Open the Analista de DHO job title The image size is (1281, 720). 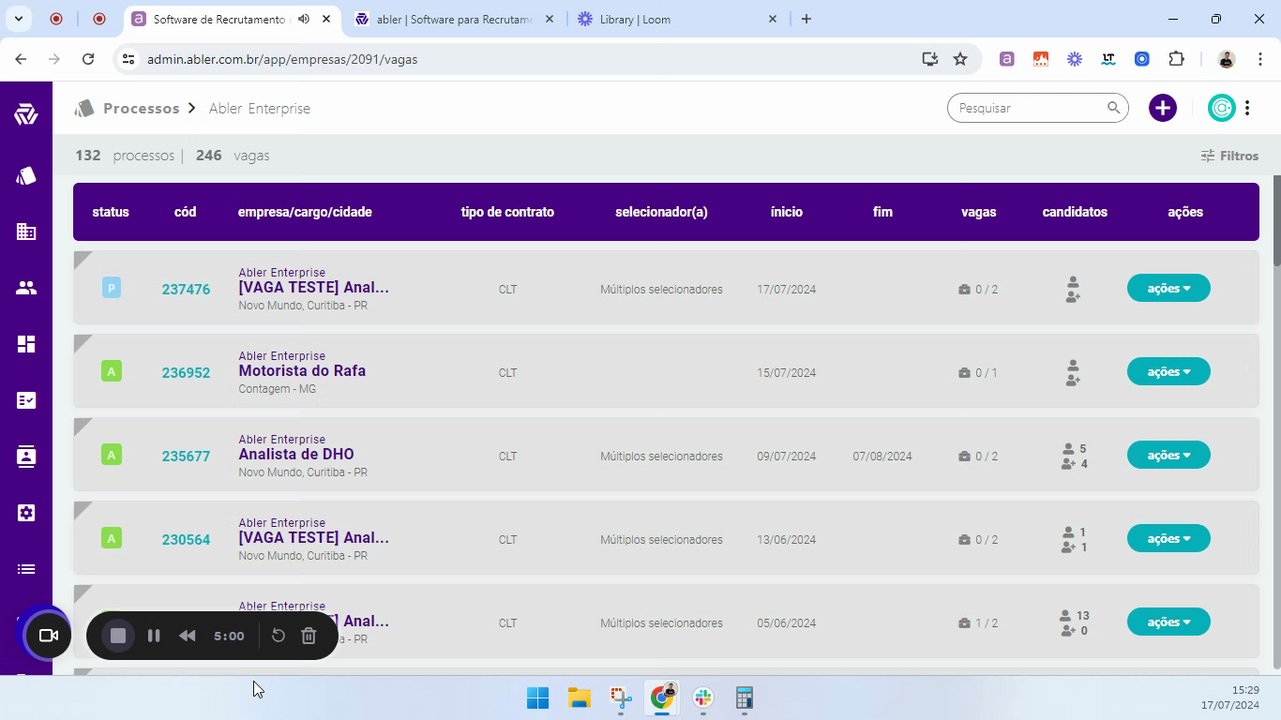(x=296, y=454)
